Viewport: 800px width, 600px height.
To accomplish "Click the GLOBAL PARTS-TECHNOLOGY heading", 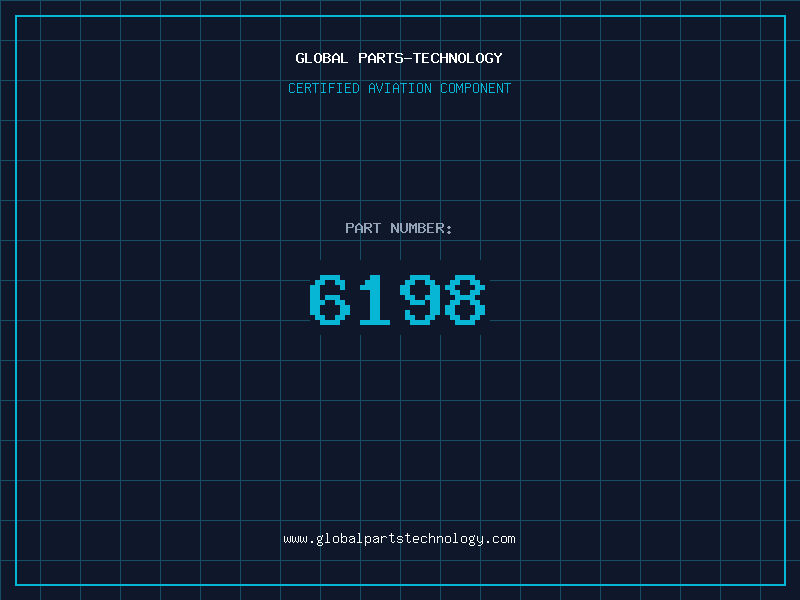I will click(399, 58).
